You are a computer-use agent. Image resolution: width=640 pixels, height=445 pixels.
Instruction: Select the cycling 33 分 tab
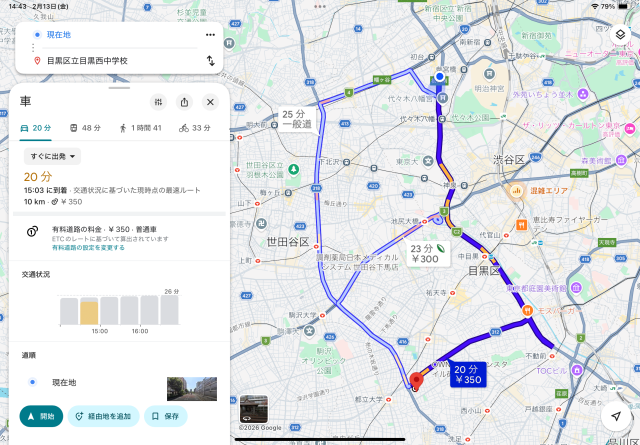coord(195,128)
